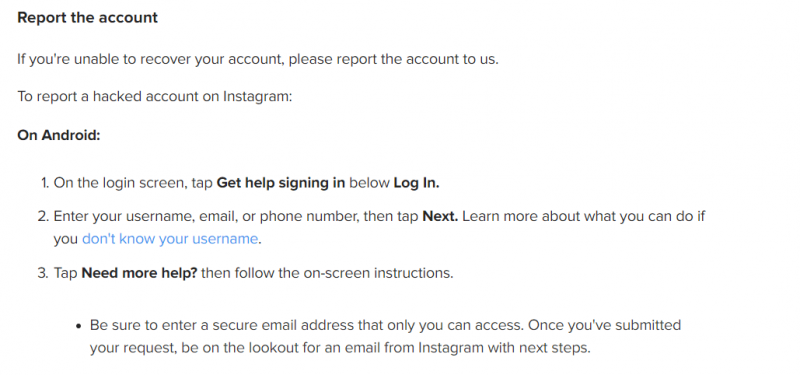
Task: Click the list number 1 marker
Action: [x=45, y=183]
